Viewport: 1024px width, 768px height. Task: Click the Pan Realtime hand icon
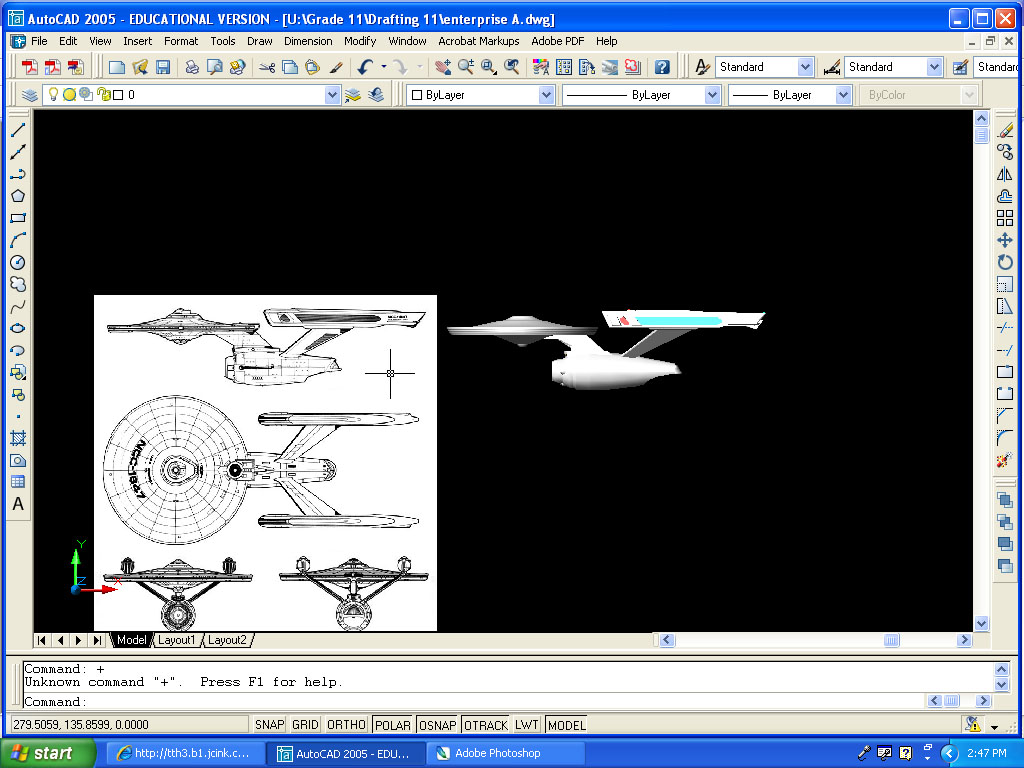443,67
